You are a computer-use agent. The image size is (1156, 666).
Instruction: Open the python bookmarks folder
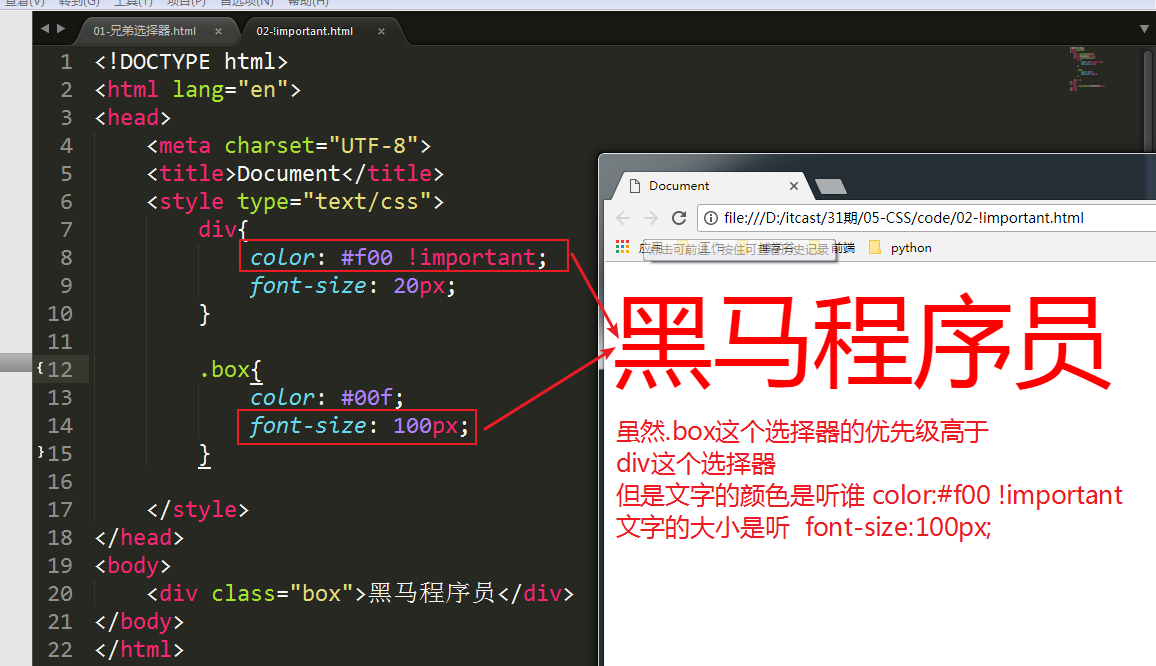coord(900,248)
